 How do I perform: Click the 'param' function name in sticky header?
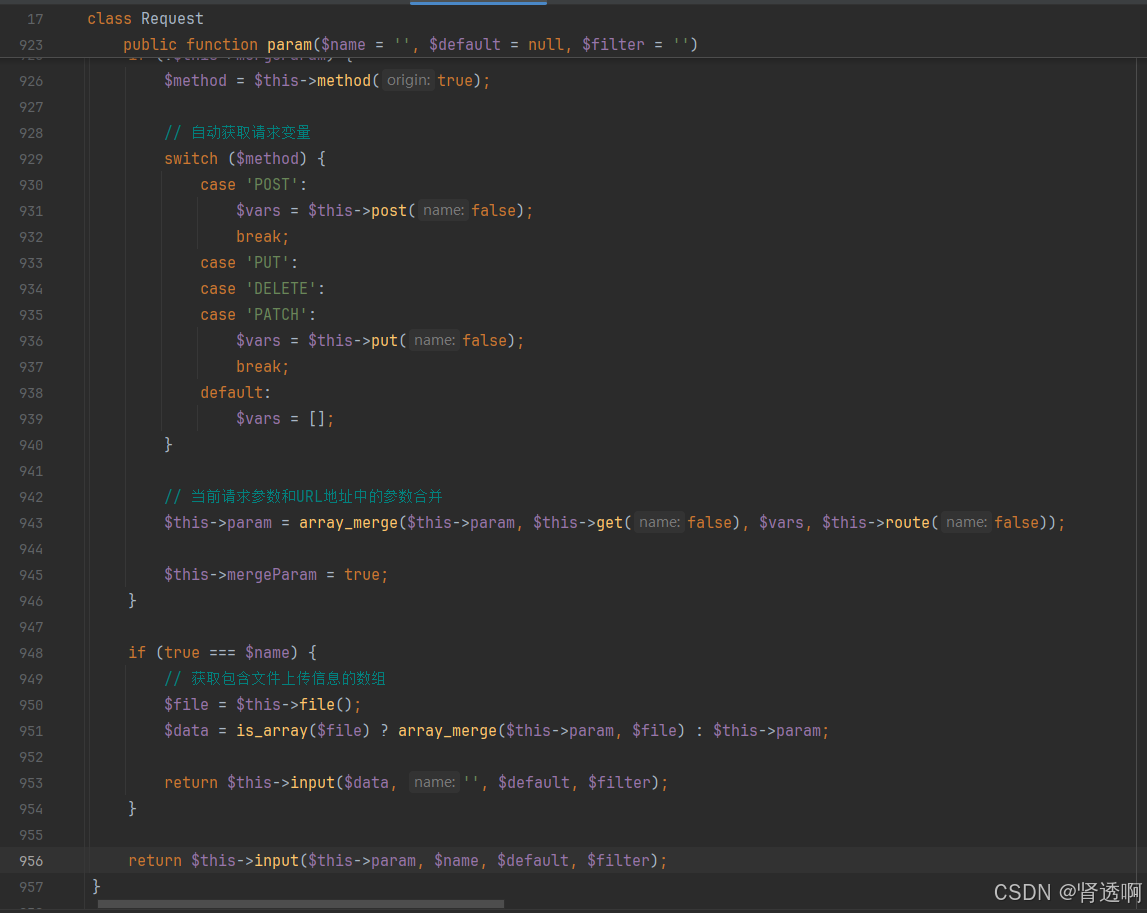pyautogui.click(x=288, y=44)
